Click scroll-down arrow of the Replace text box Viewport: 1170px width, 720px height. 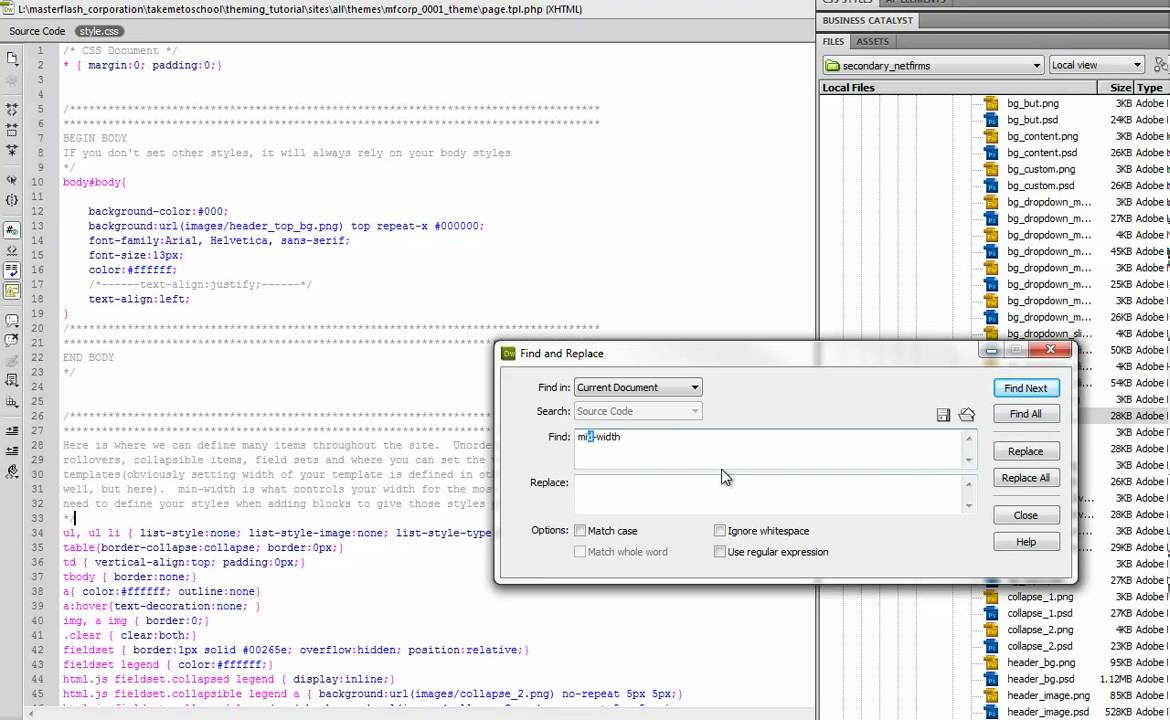pos(969,505)
